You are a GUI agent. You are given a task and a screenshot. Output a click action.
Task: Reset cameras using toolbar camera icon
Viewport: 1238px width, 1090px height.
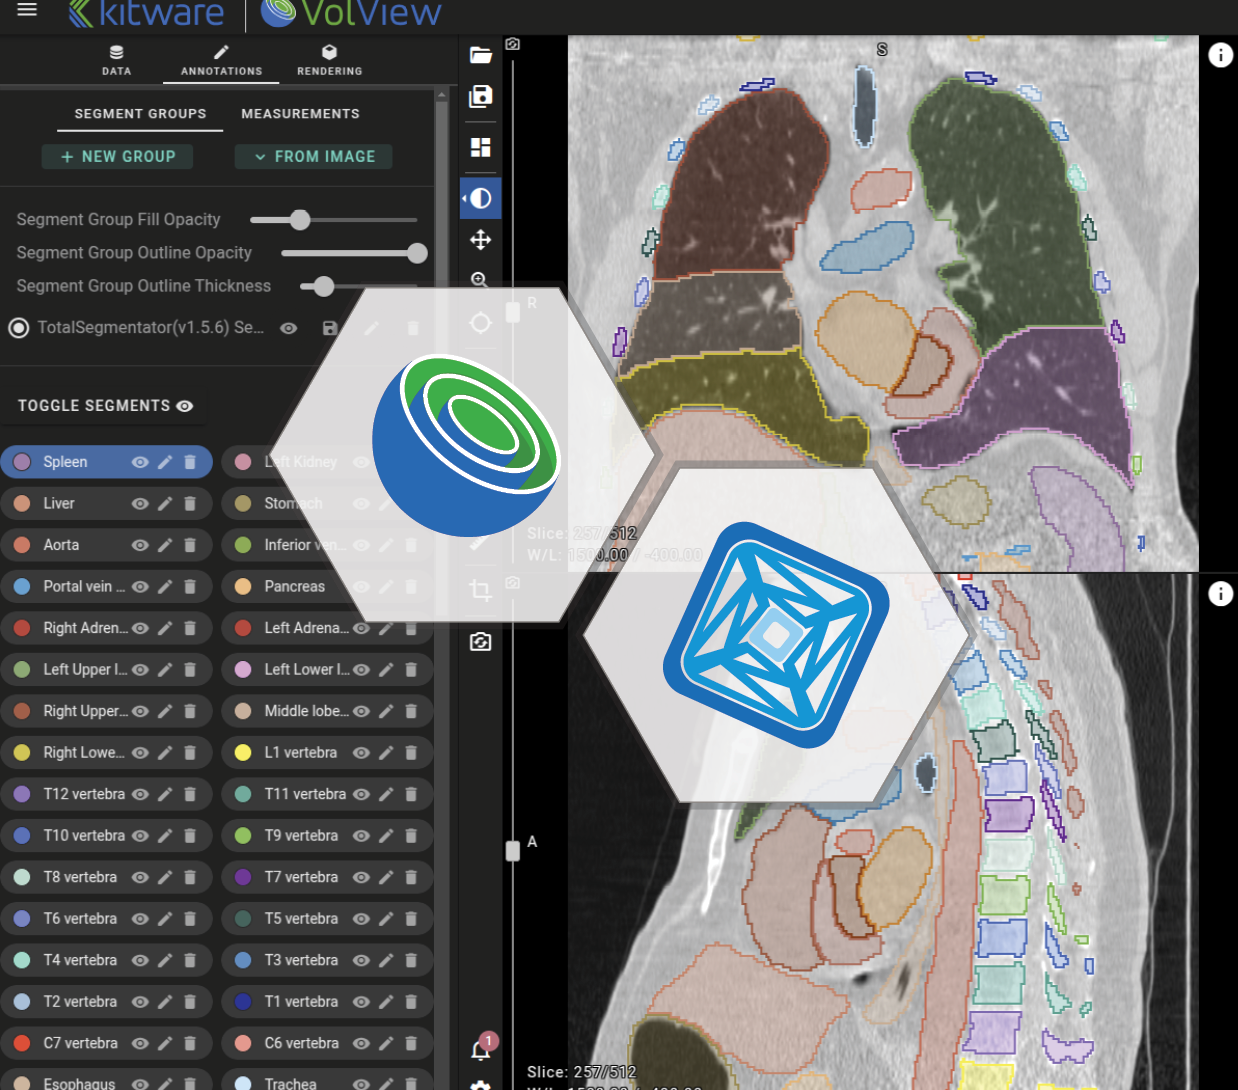[x=481, y=641]
